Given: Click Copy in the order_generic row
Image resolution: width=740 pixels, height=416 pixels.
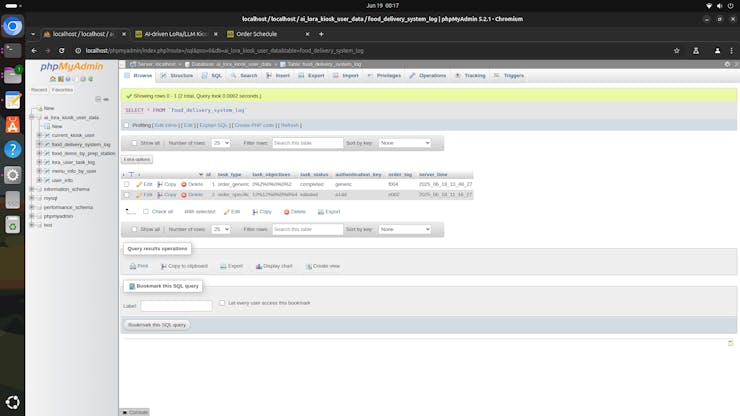Looking at the screenshot, I should pos(167,184).
